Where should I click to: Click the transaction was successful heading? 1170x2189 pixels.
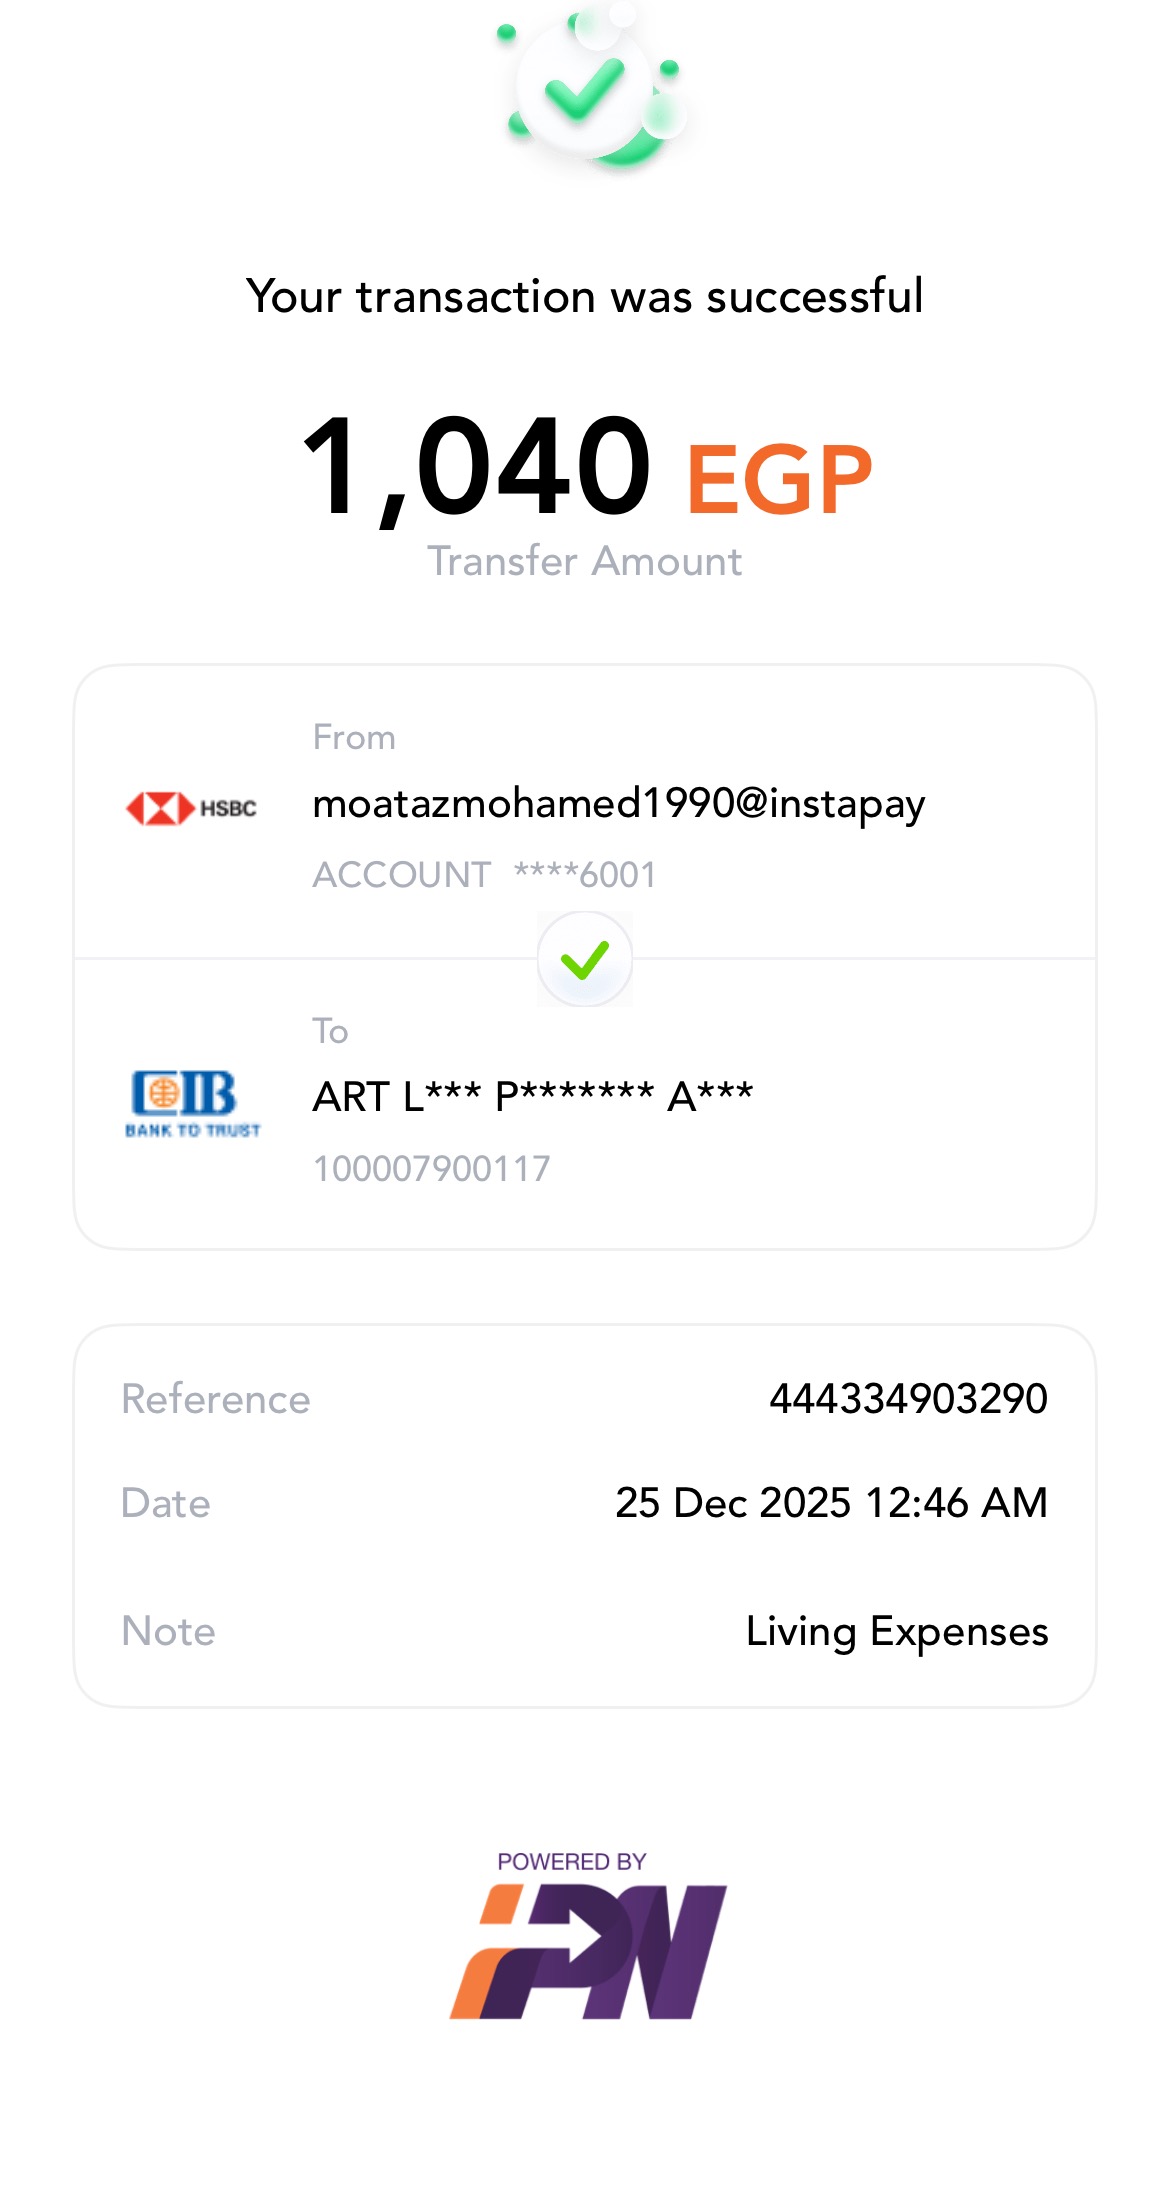pos(585,296)
